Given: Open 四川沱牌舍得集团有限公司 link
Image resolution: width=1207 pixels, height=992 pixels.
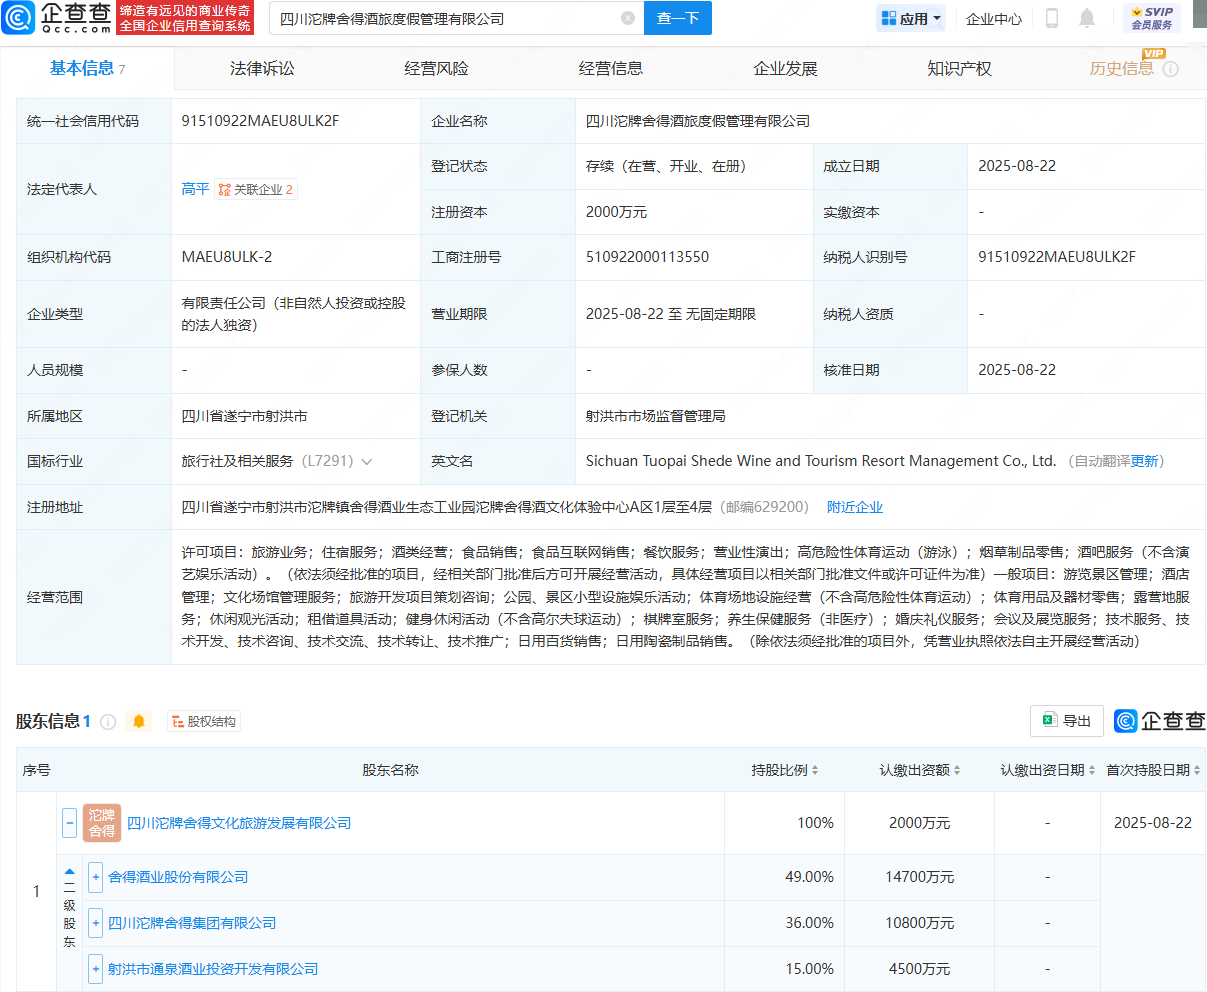Looking at the screenshot, I should (192, 923).
